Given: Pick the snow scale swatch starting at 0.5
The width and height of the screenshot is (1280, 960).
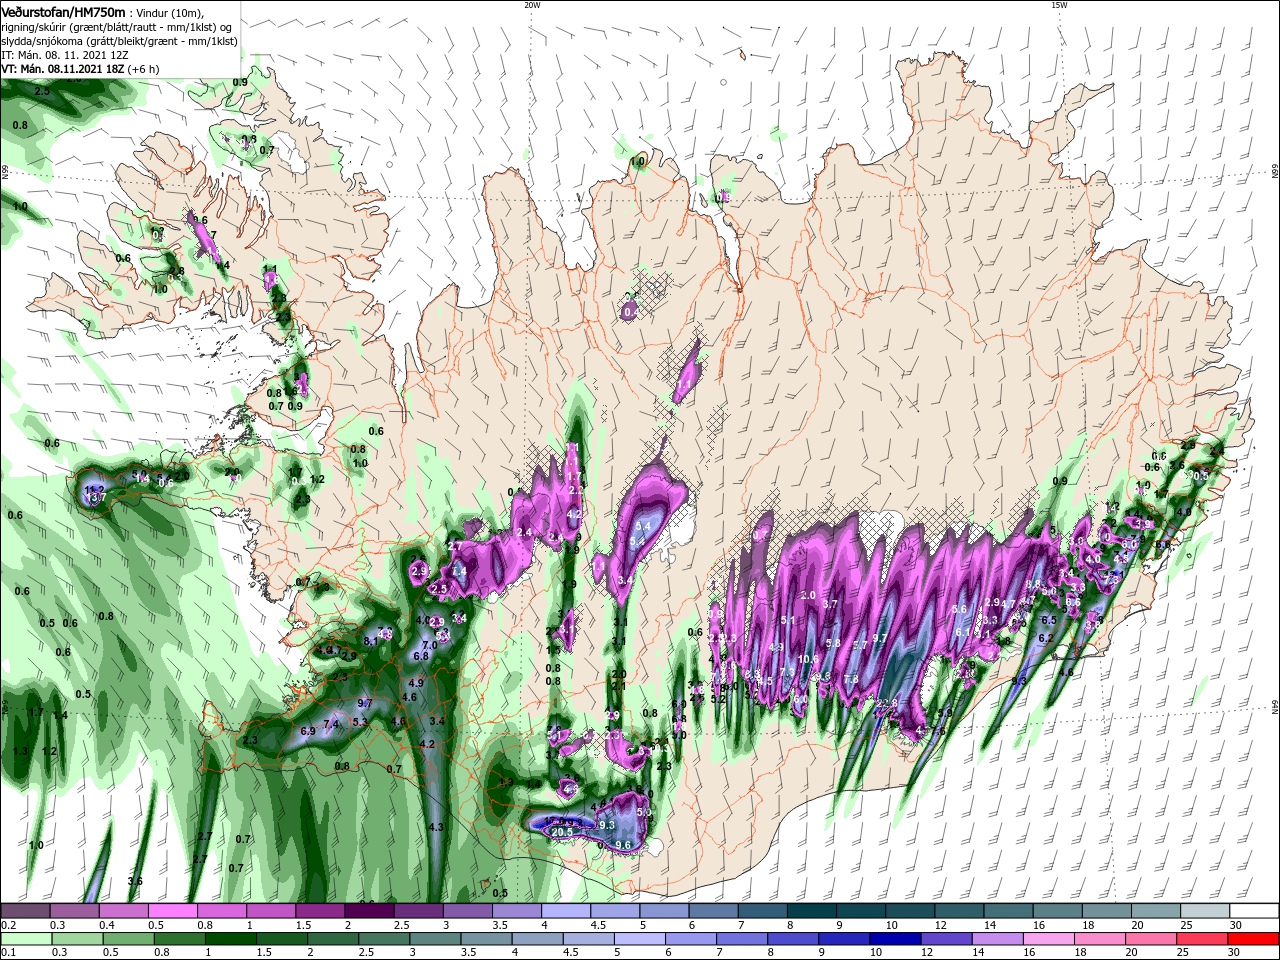Looking at the screenshot, I should [173, 911].
